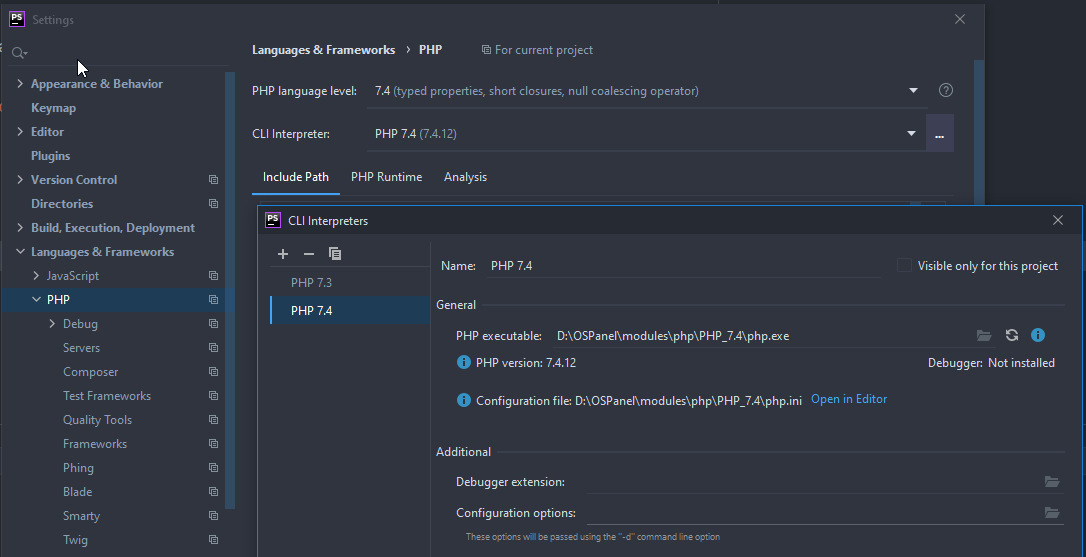Click the copy interpreter icon
The image size is (1086, 557).
point(335,254)
